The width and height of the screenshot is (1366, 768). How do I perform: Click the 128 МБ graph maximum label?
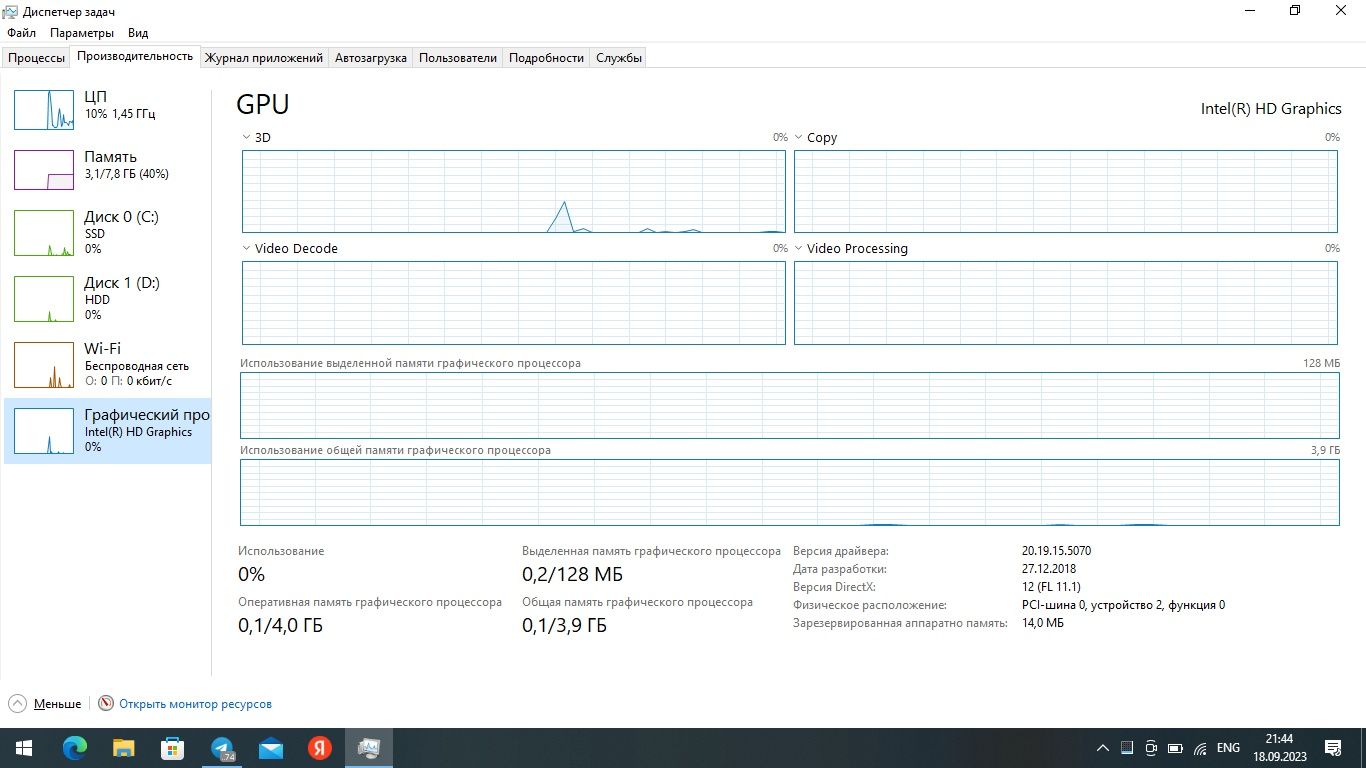1322,364
